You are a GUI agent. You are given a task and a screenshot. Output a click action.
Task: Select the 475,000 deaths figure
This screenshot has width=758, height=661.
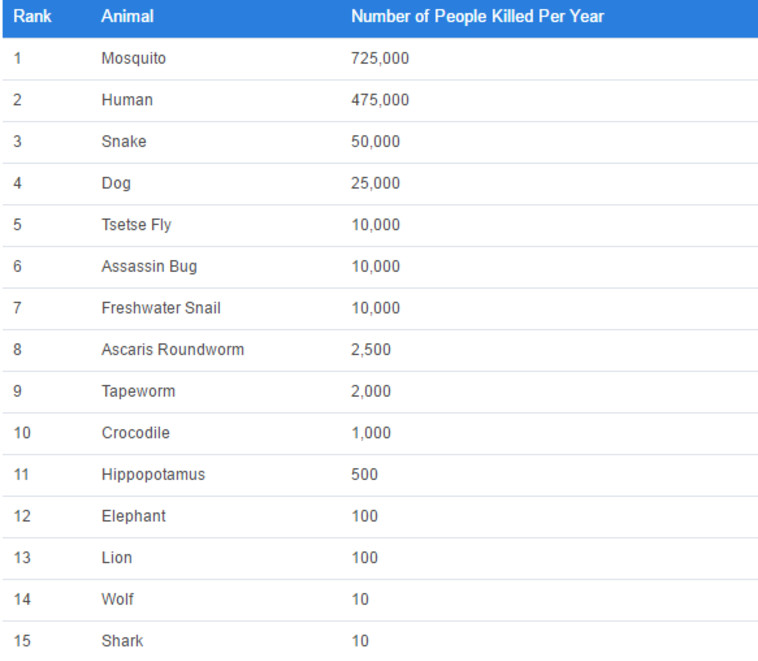click(380, 100)
